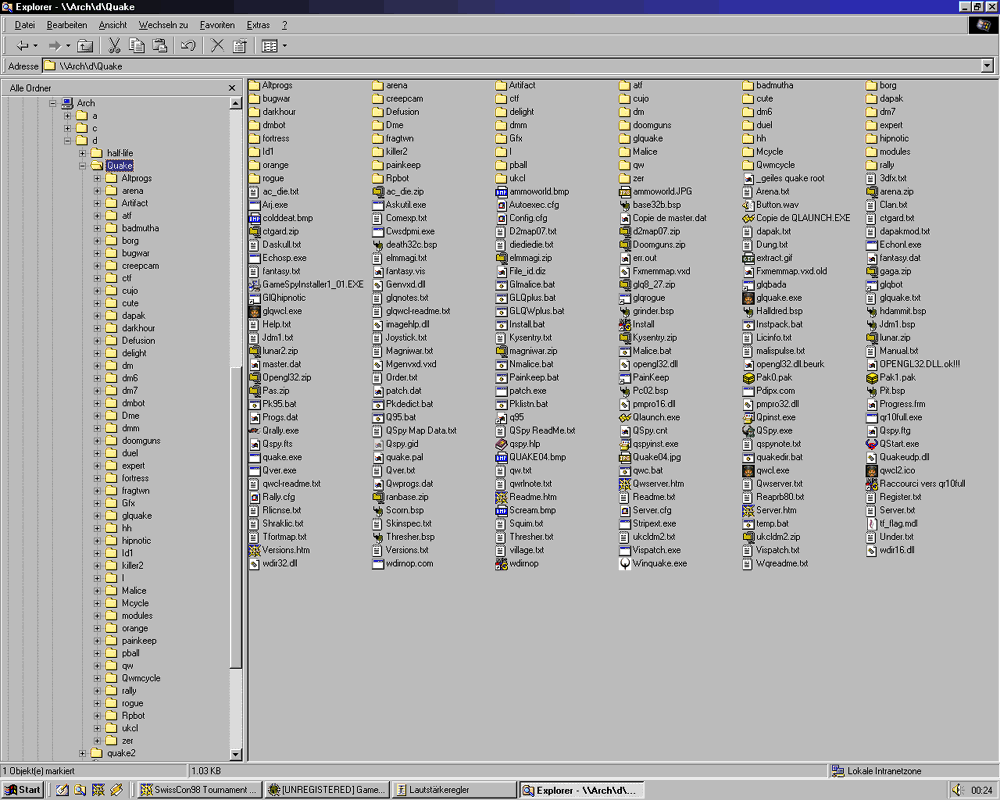This screenshot has width=1000, height=800.
Task: Click the folder tree vertical scrollbar down arrow
Action: coord(236,755)
